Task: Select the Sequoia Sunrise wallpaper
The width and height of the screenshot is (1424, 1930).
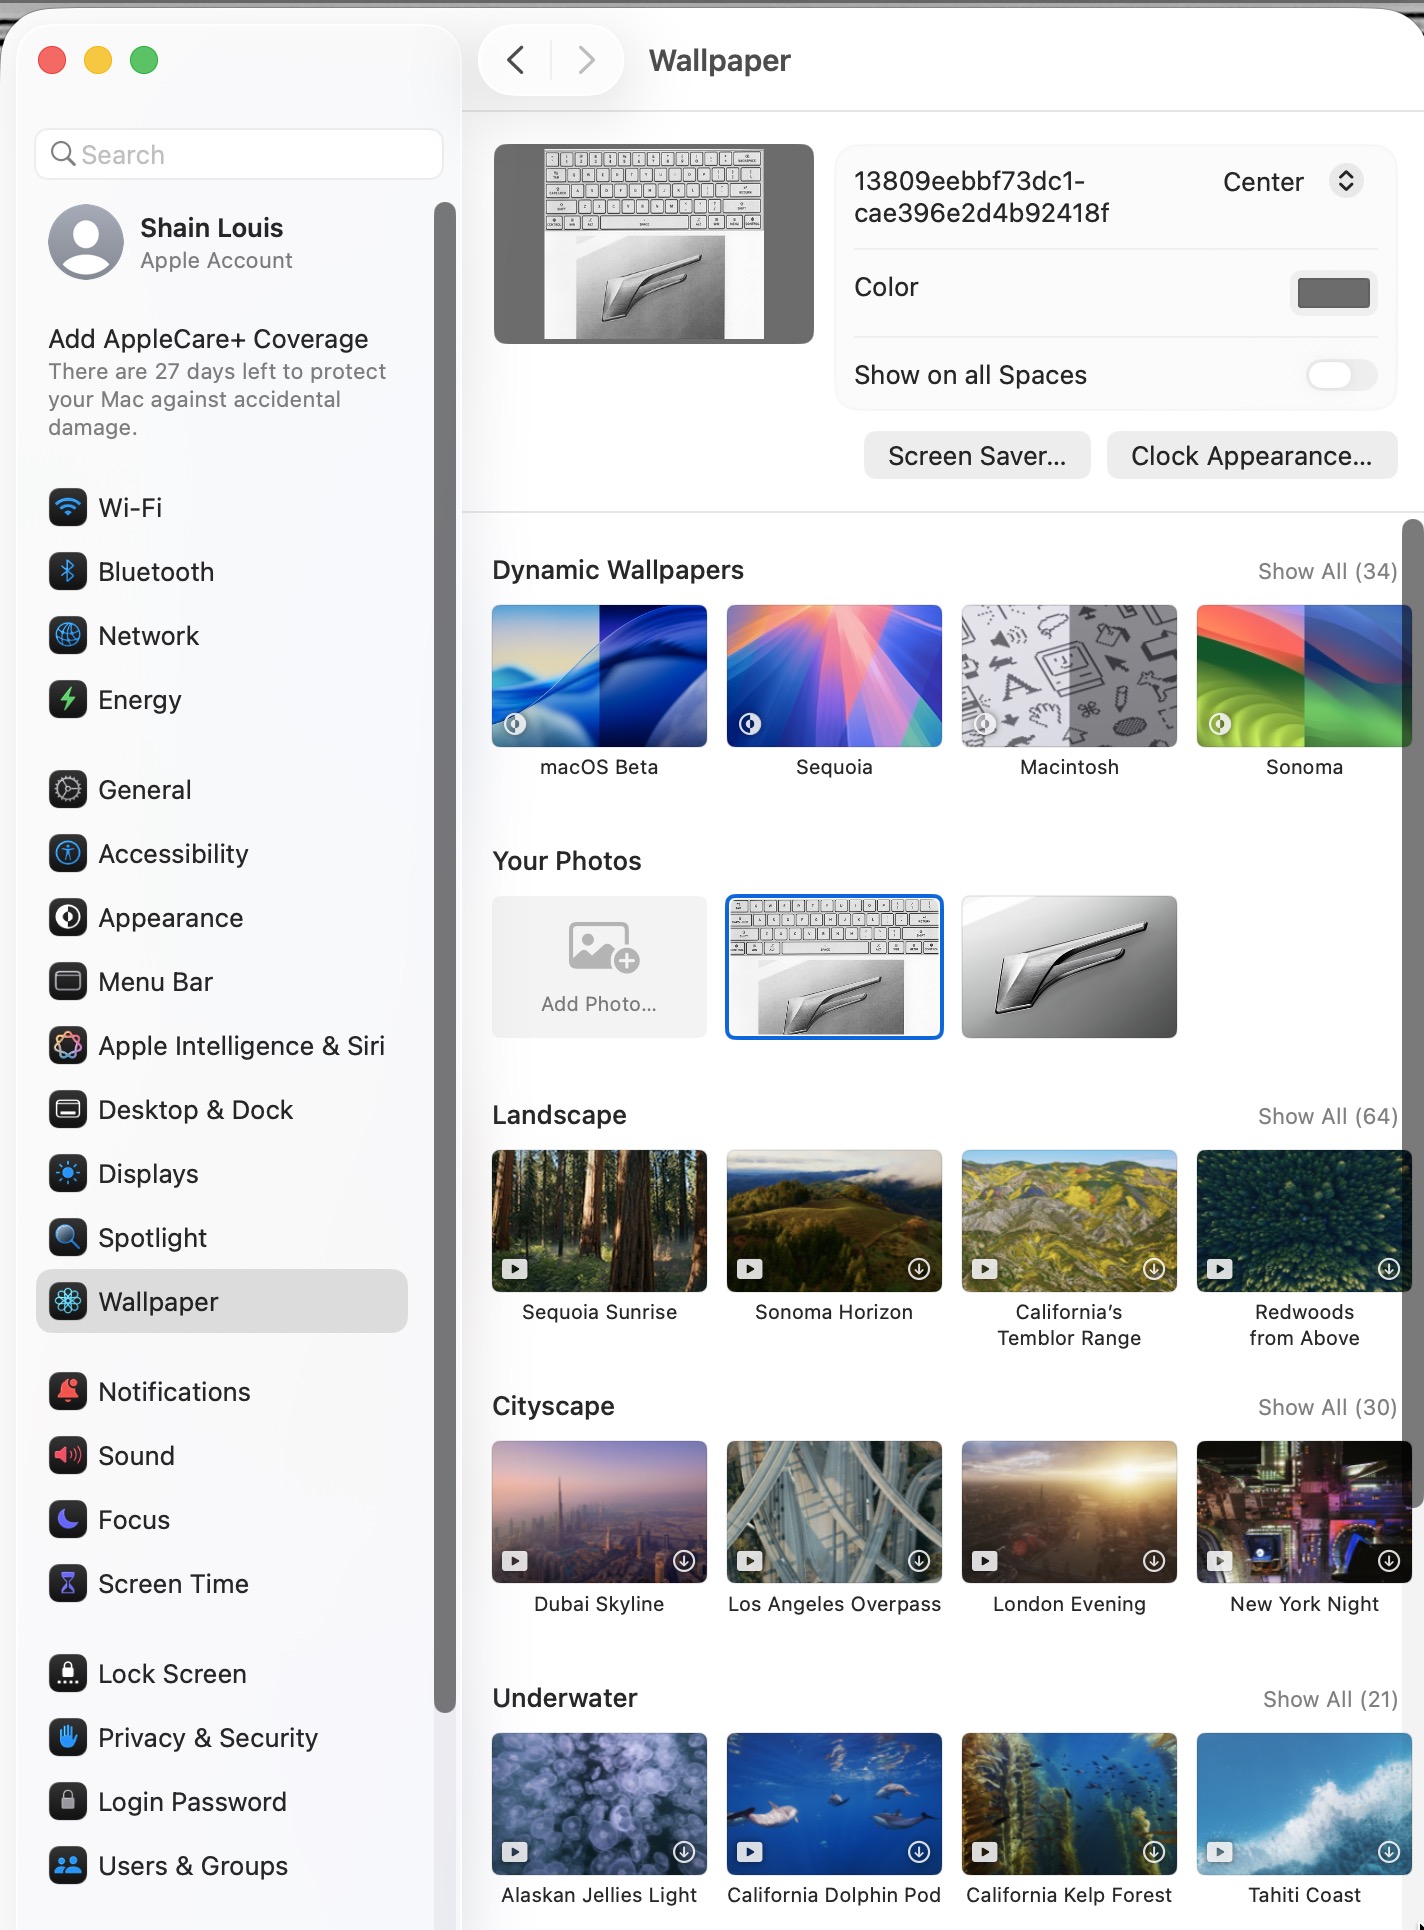Action: pos(599,1221)
